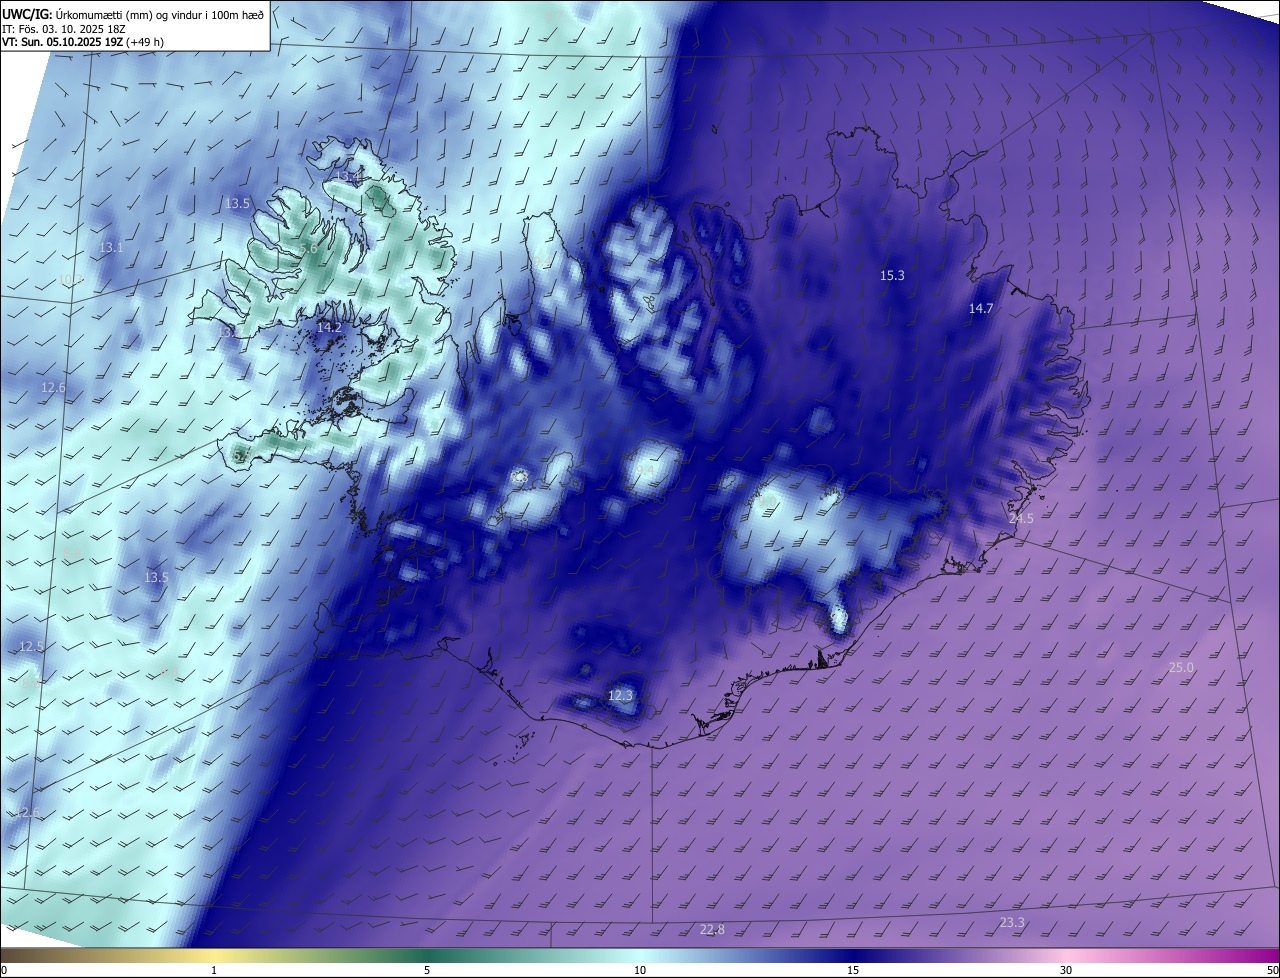Click the color scale tick label 50
This screenshot has height=978, width=1280.
[x=1272, y=970]
